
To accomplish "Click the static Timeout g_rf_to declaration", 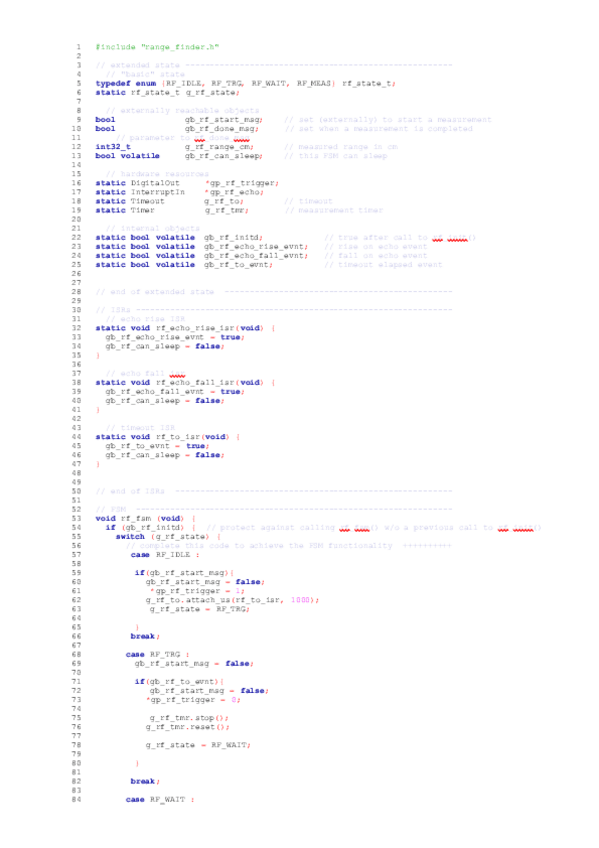I will tap(170, 201).
